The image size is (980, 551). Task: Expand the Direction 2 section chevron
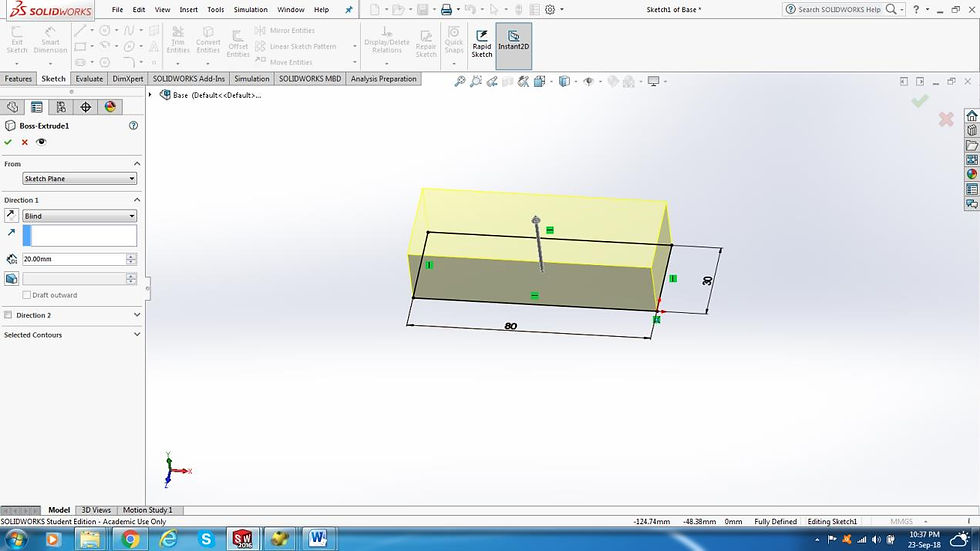coord(137,315)
